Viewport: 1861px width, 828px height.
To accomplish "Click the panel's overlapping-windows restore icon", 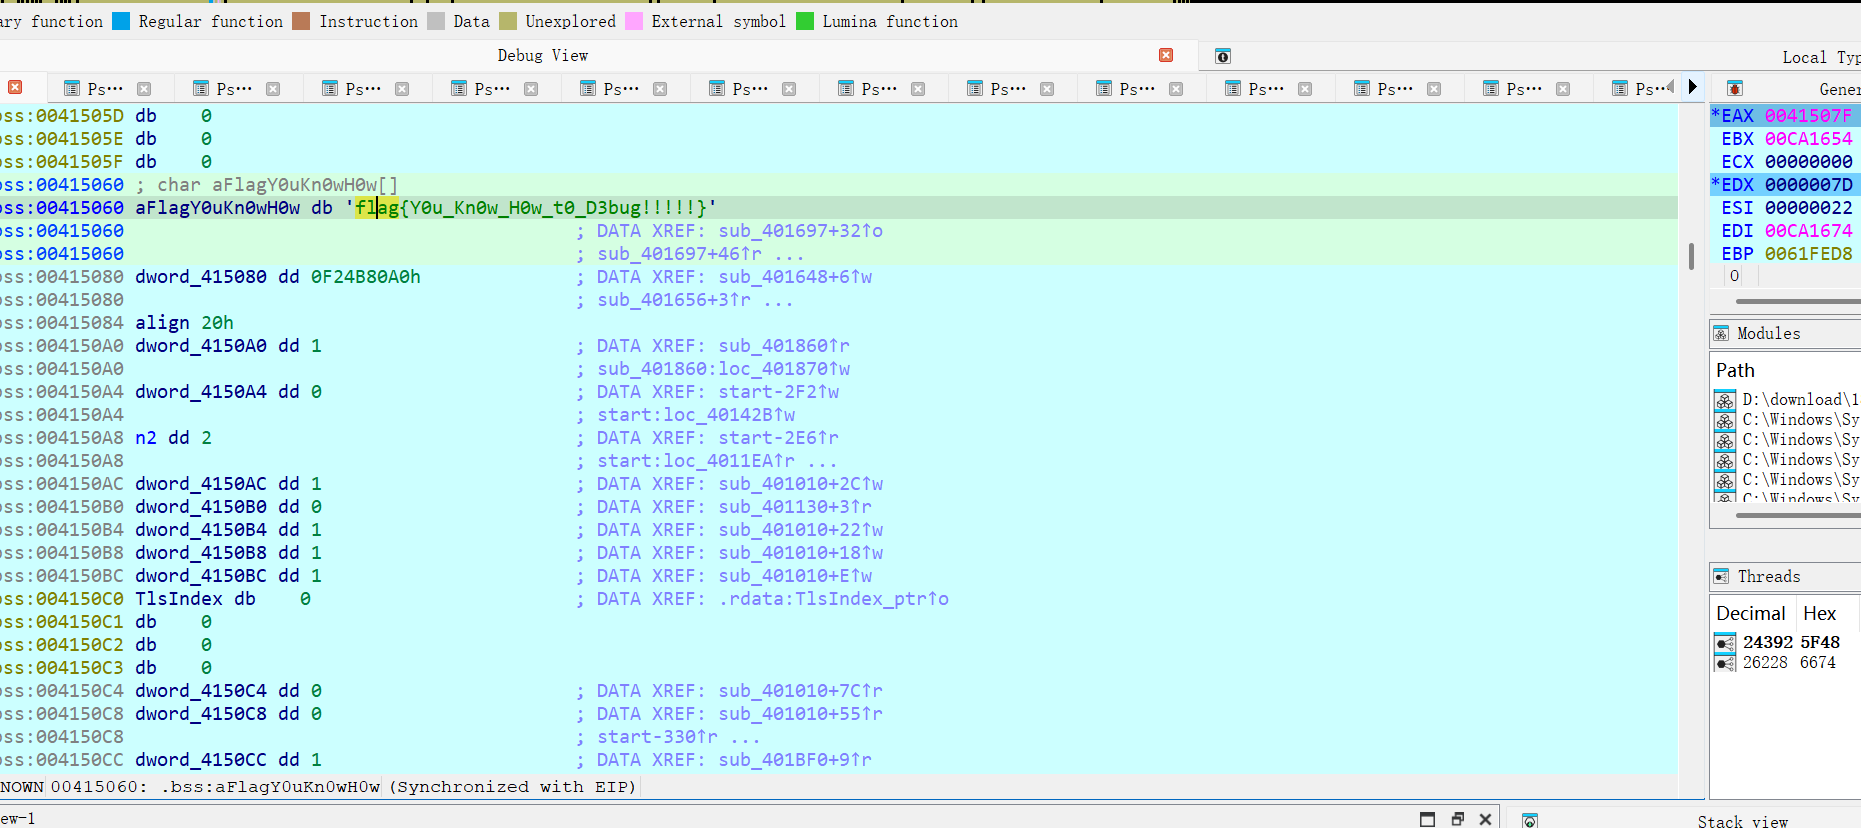I will pyautogui.click(x=1457, y=819).
